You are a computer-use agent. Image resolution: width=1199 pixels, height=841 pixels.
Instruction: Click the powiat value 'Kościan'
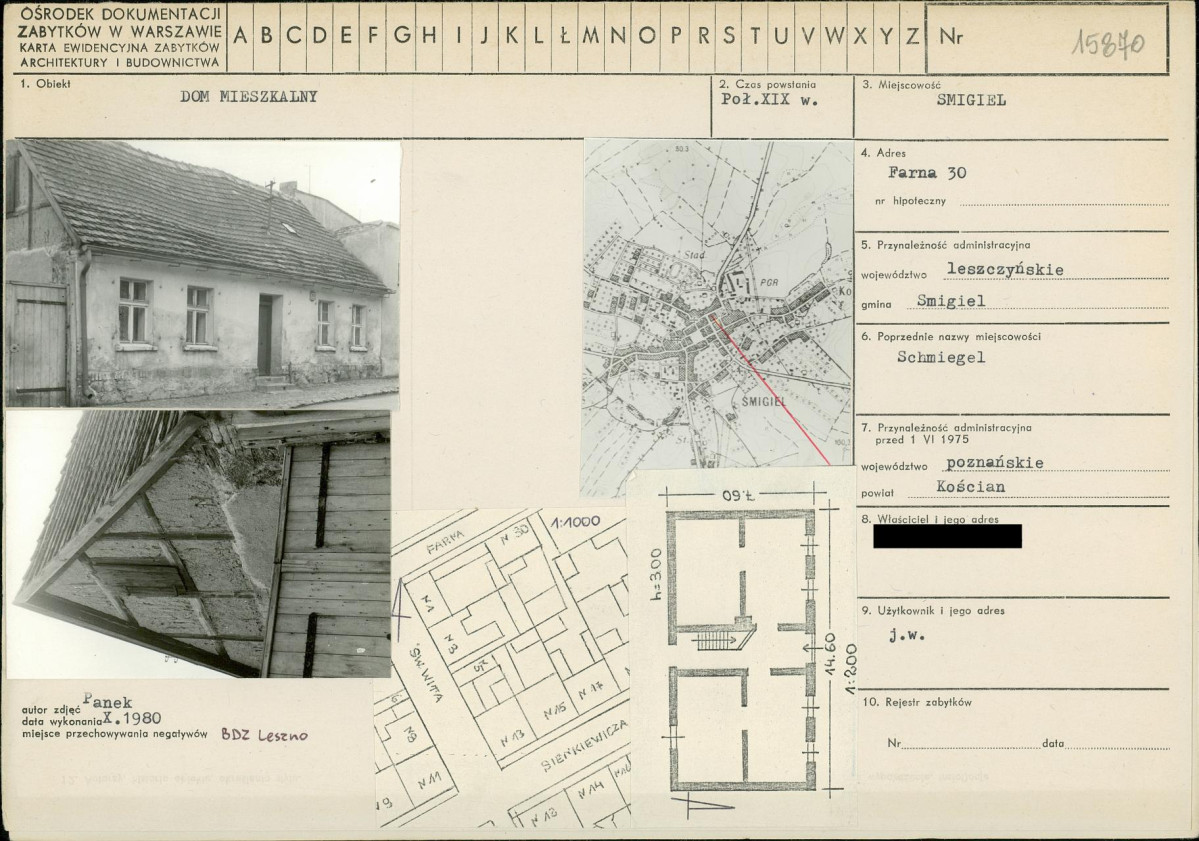[970, 486]
